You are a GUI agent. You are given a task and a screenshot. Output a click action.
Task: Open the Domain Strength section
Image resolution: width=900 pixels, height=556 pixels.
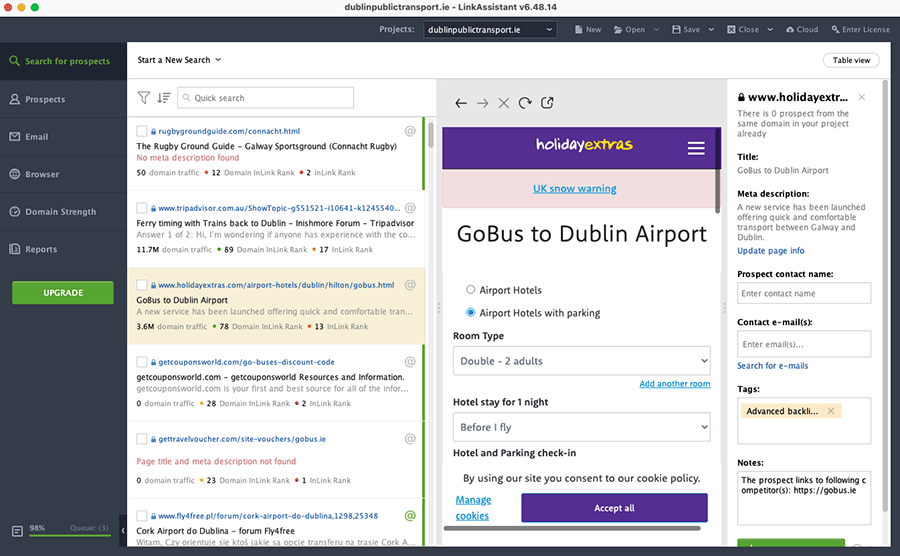click(x=63, y=212)
